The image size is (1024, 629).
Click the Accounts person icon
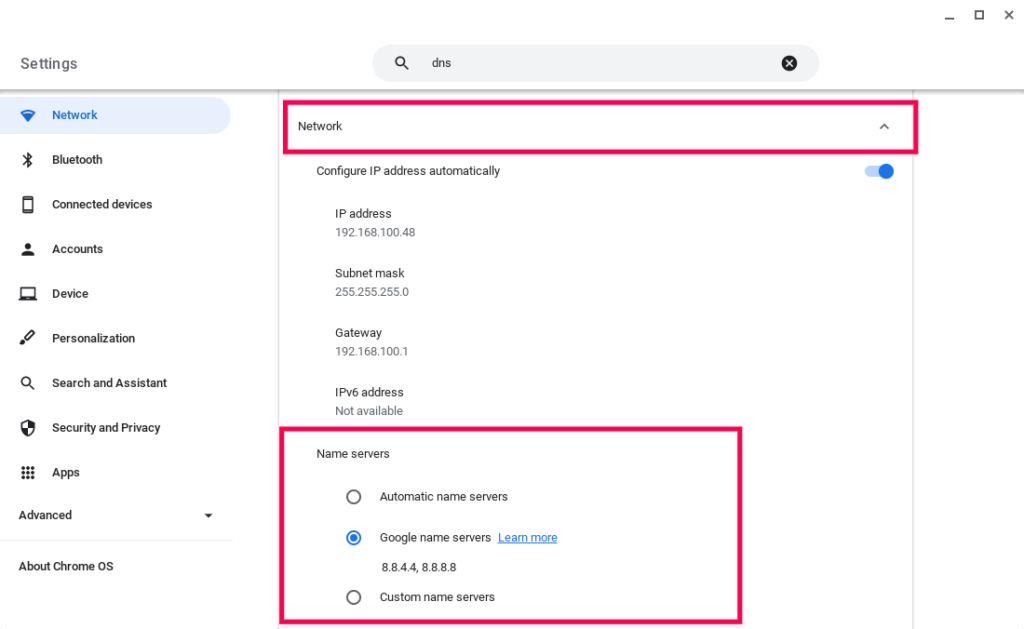pyautogui.click(x=27, y=249)
